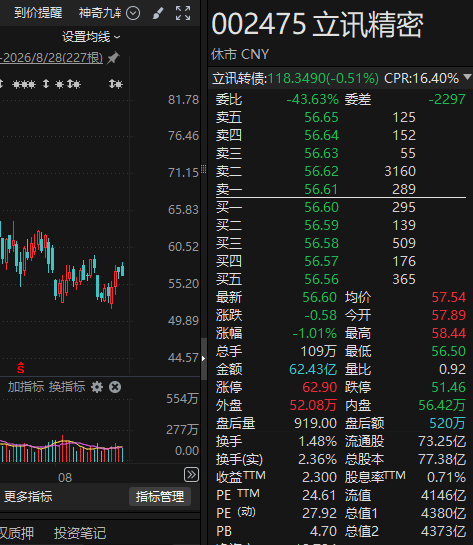Image resolution: width=473 pixels, height=545 pixels.
Task: Open the 神奇九转 dropdown arrow
Action: [133, 13]
